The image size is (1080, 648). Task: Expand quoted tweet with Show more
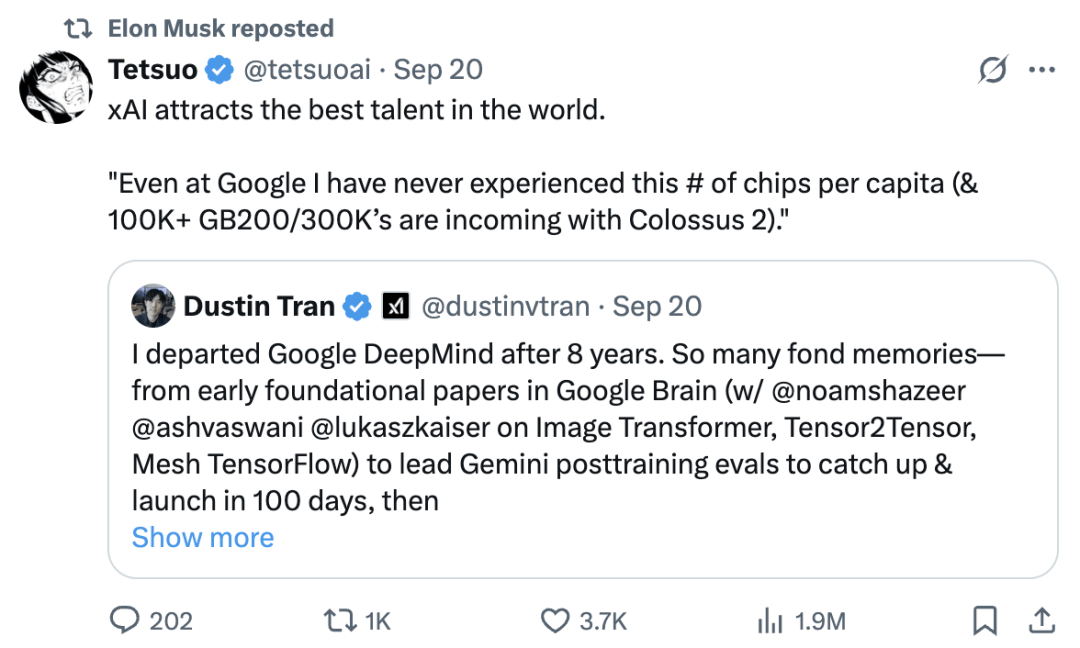pyautogui.click(x=203, y=537)
